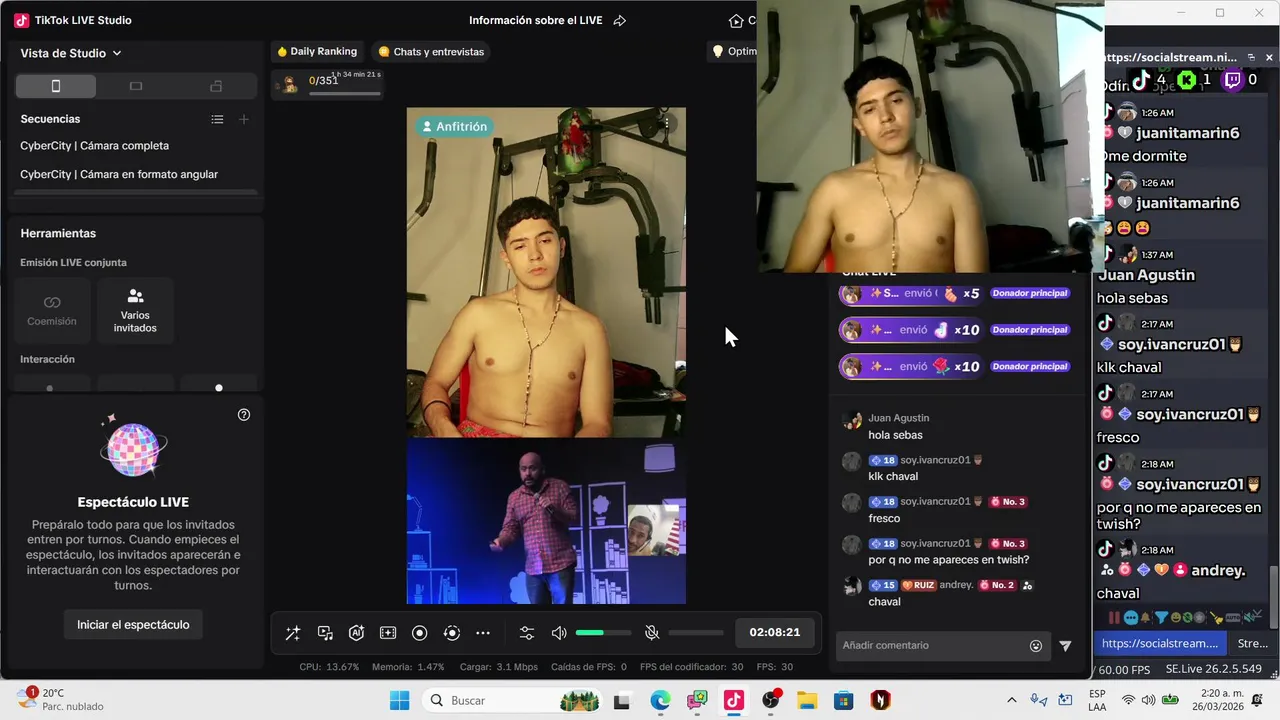Click the Coemisión tool
The image size is (1280, 720).
coord(52,310)
